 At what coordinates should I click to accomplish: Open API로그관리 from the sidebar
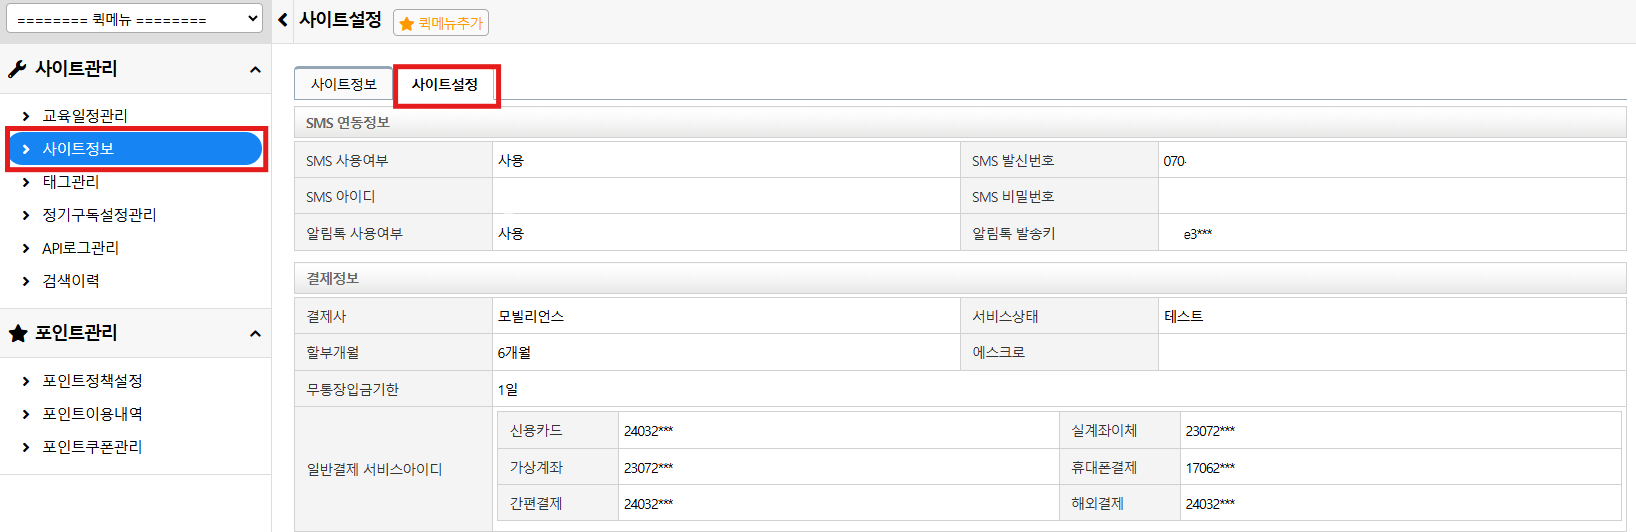tap(80, 248)
